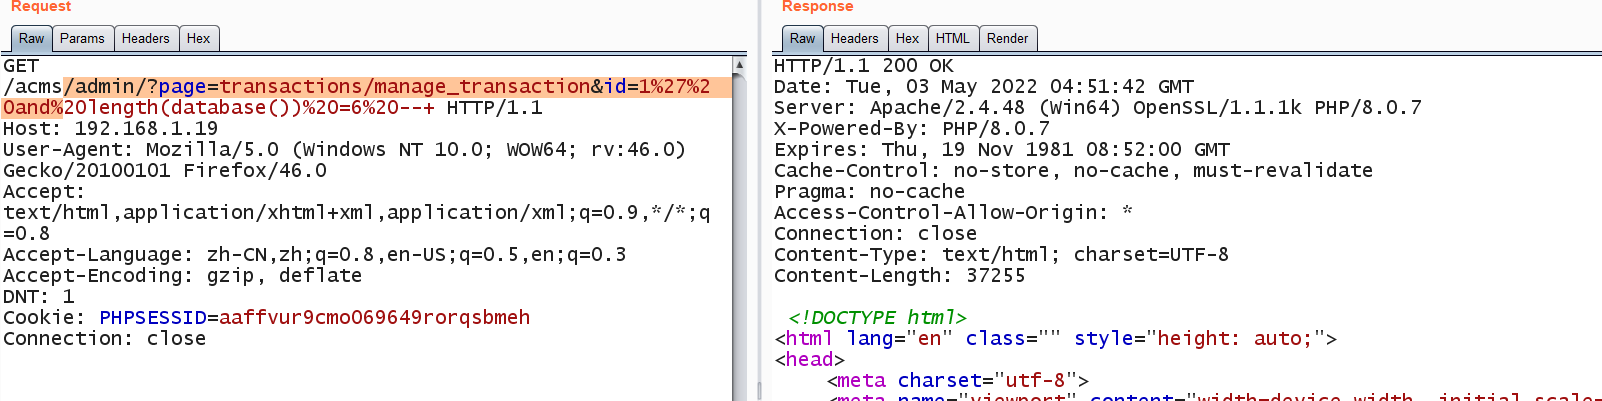Click the Content-Length: 37255 line
The height and width of the screenshot is (401, 1602).
[x=900, y=276]
